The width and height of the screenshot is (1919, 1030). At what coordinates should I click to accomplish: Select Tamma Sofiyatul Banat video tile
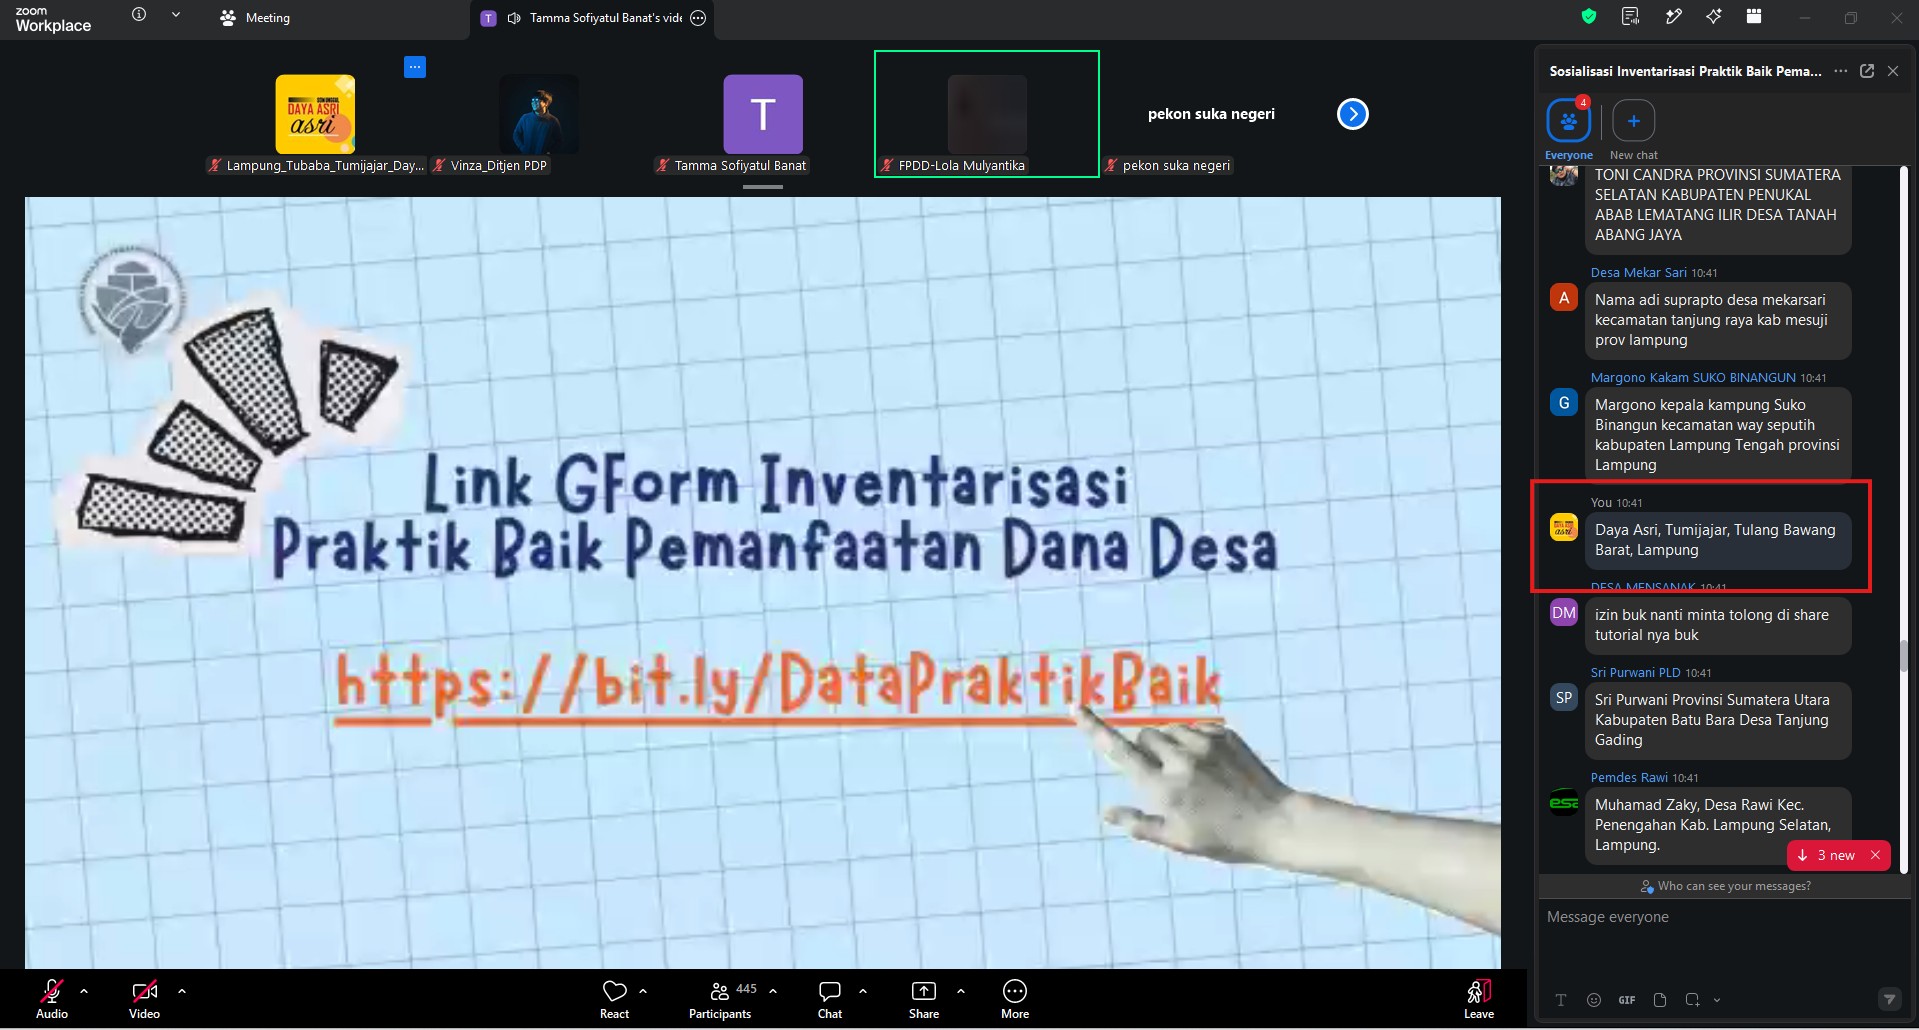coord(763,113)
